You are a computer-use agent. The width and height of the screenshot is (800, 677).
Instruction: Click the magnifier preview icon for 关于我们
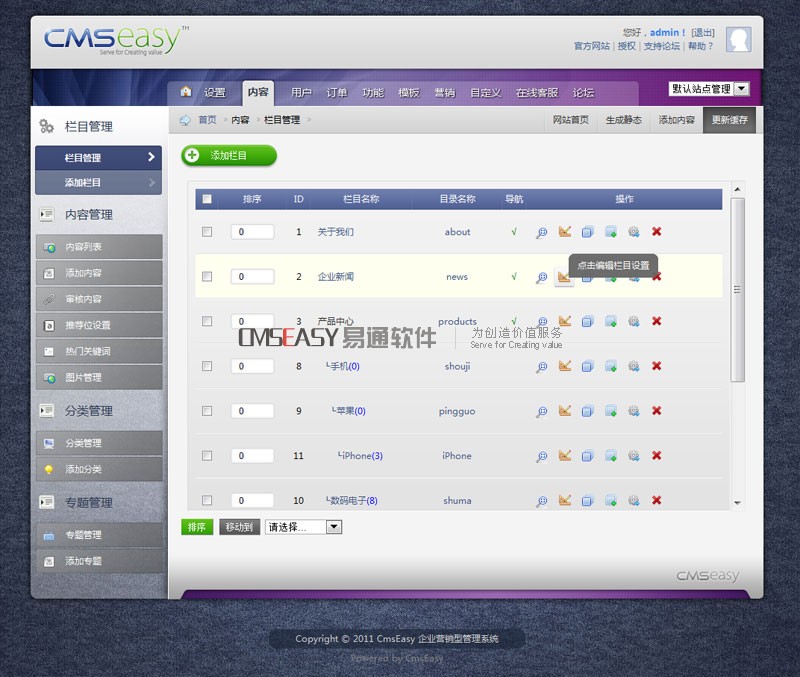tap(541, 232)
